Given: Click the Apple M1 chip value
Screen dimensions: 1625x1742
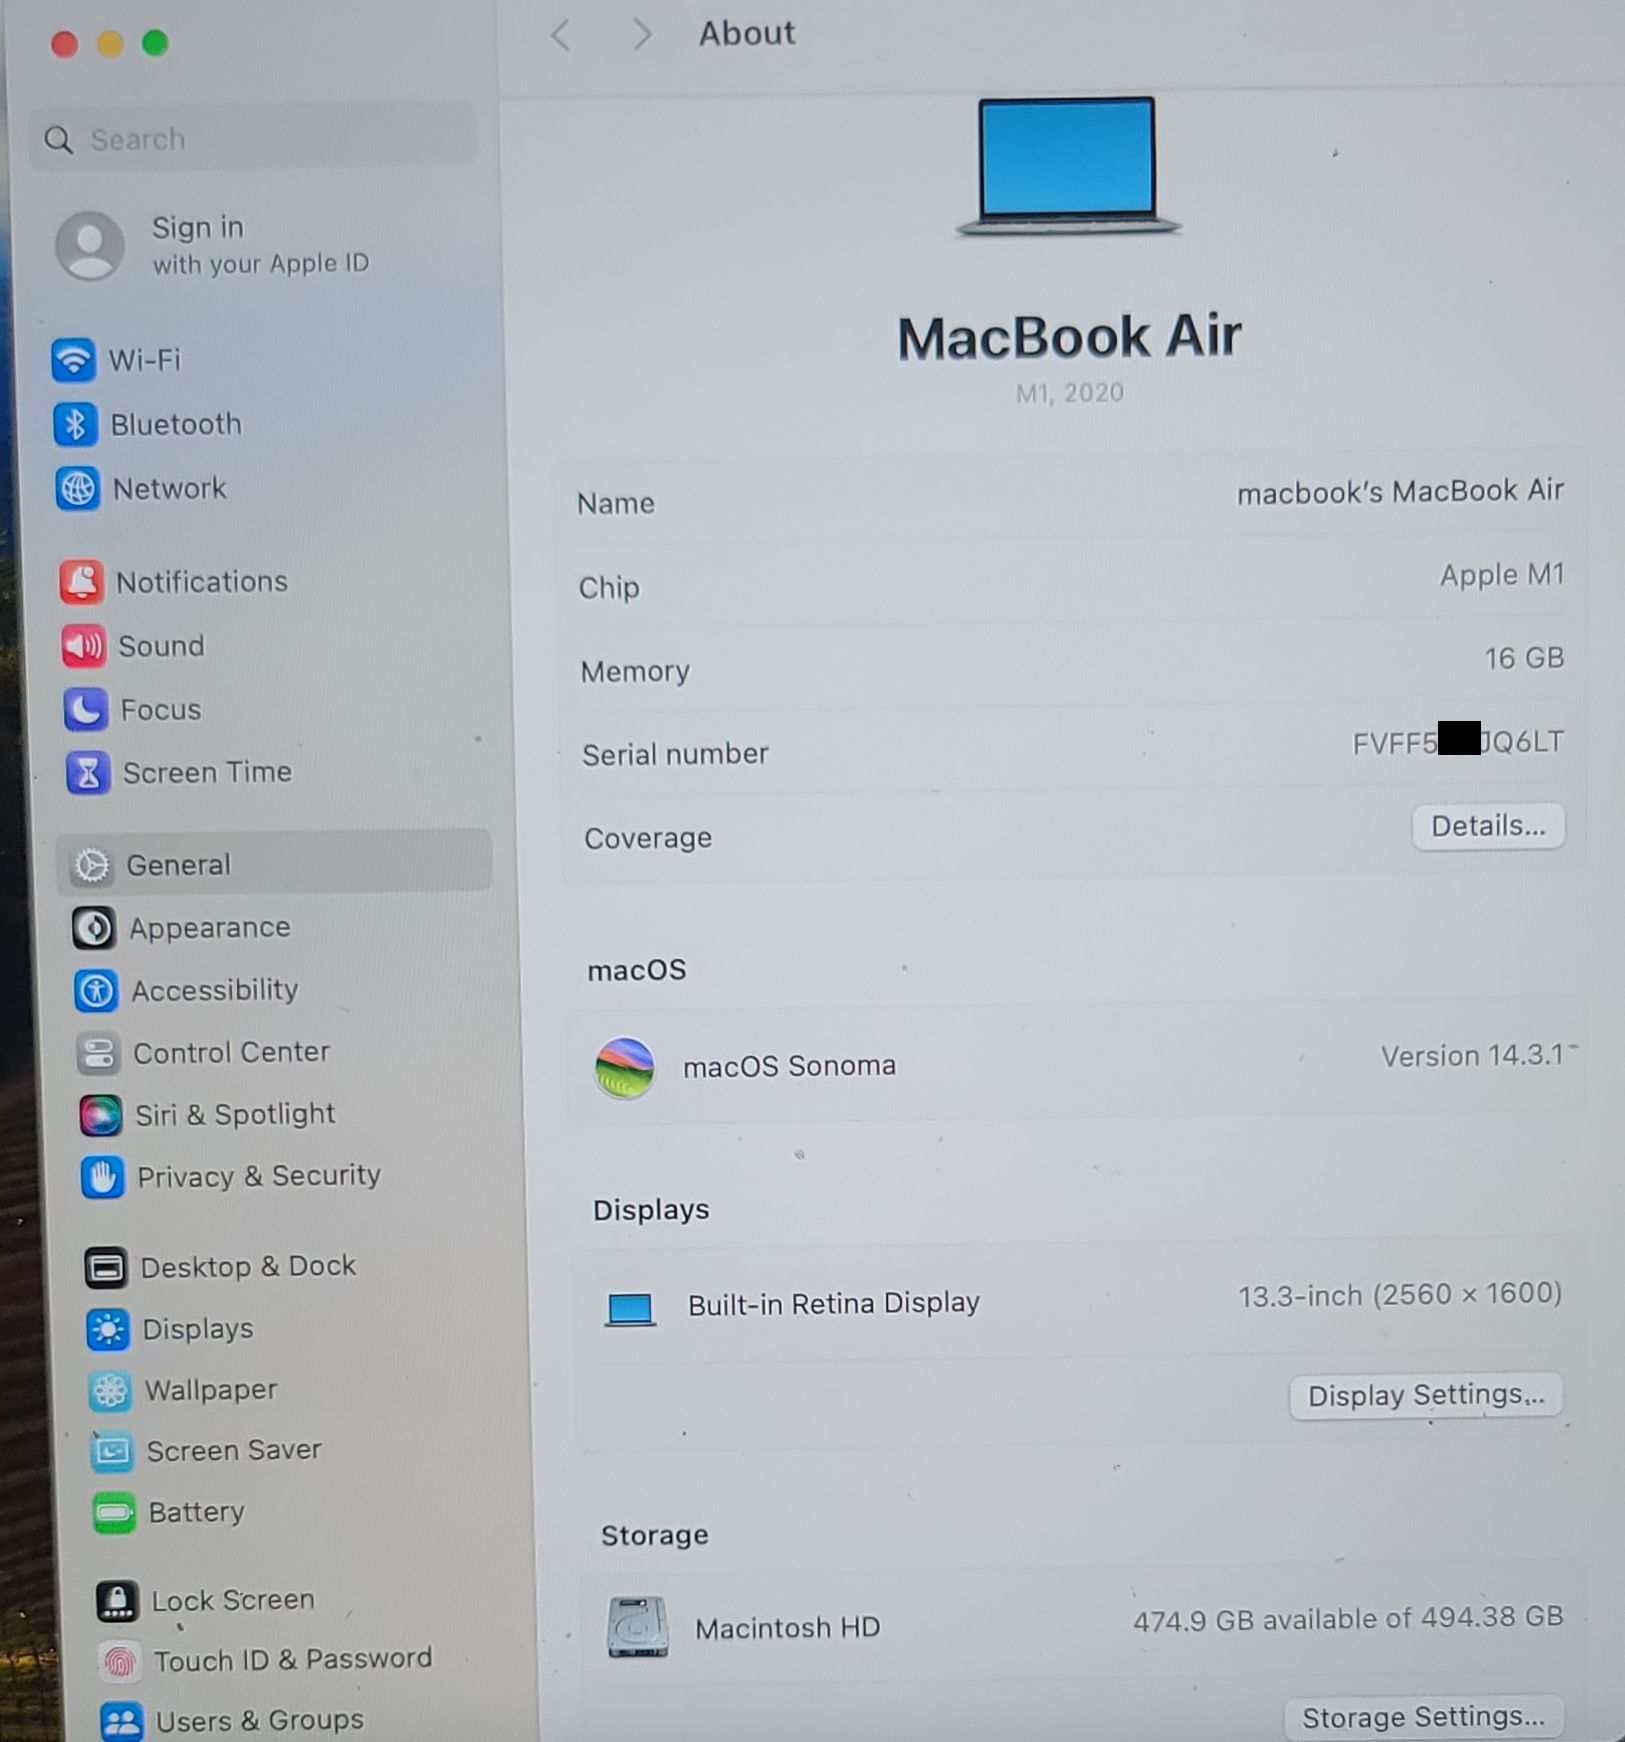Looking at the screenshot, I should (1502, 575).
